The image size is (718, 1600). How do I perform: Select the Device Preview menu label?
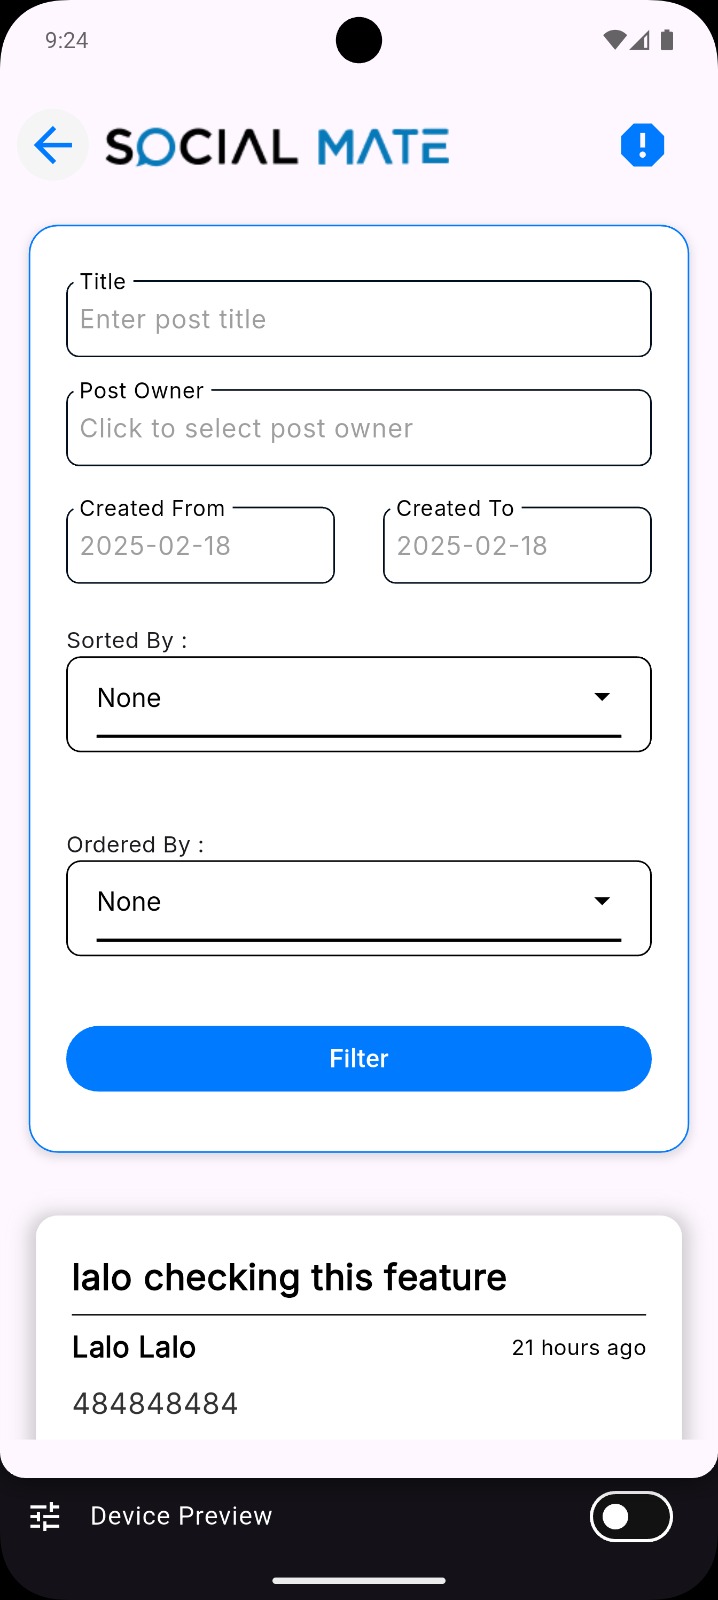pos(180,1516)
